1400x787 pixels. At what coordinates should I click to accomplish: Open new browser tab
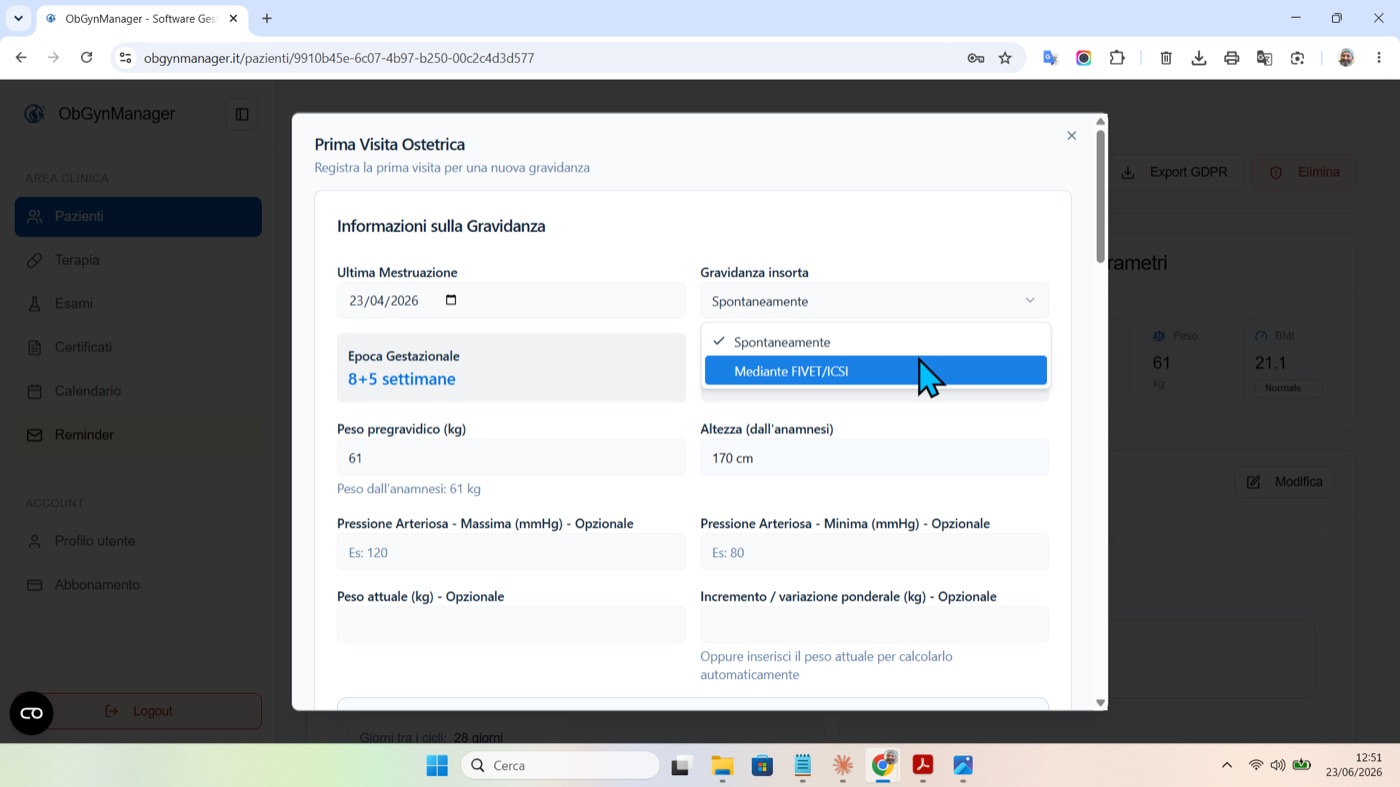pos(267,18)
